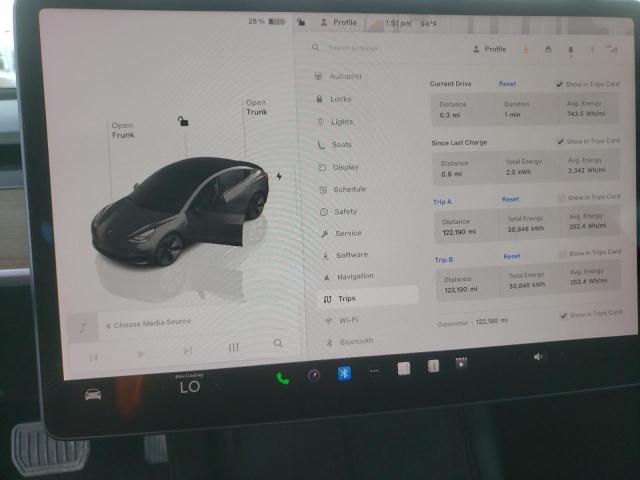
Task: Reset Trip B
Action: (512, 256)
